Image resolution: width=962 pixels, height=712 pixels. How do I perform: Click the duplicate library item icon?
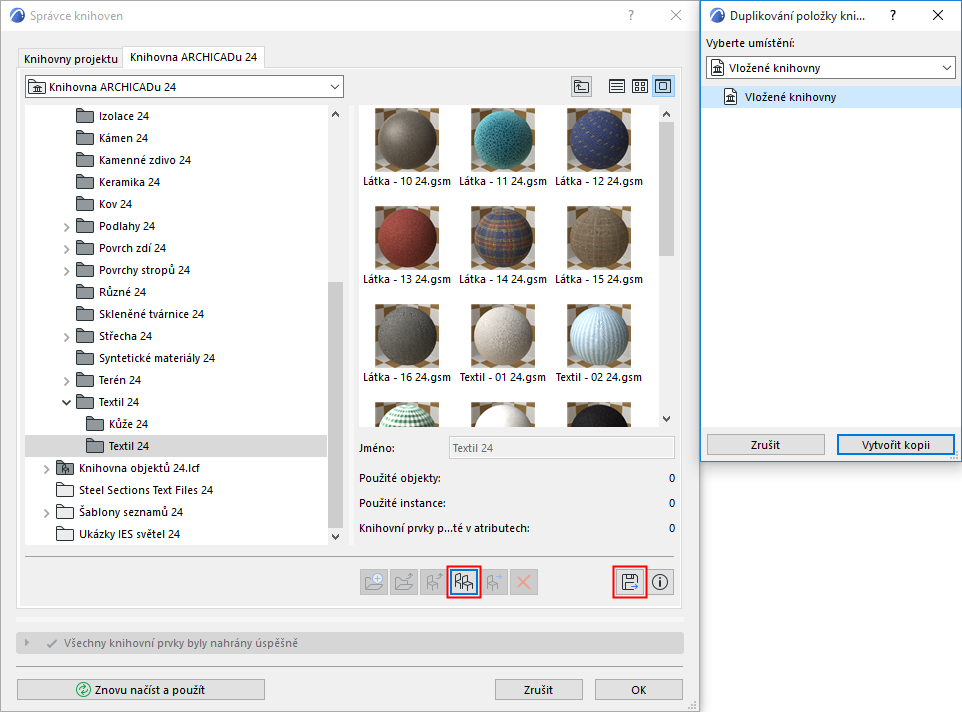tap(464, 582)
